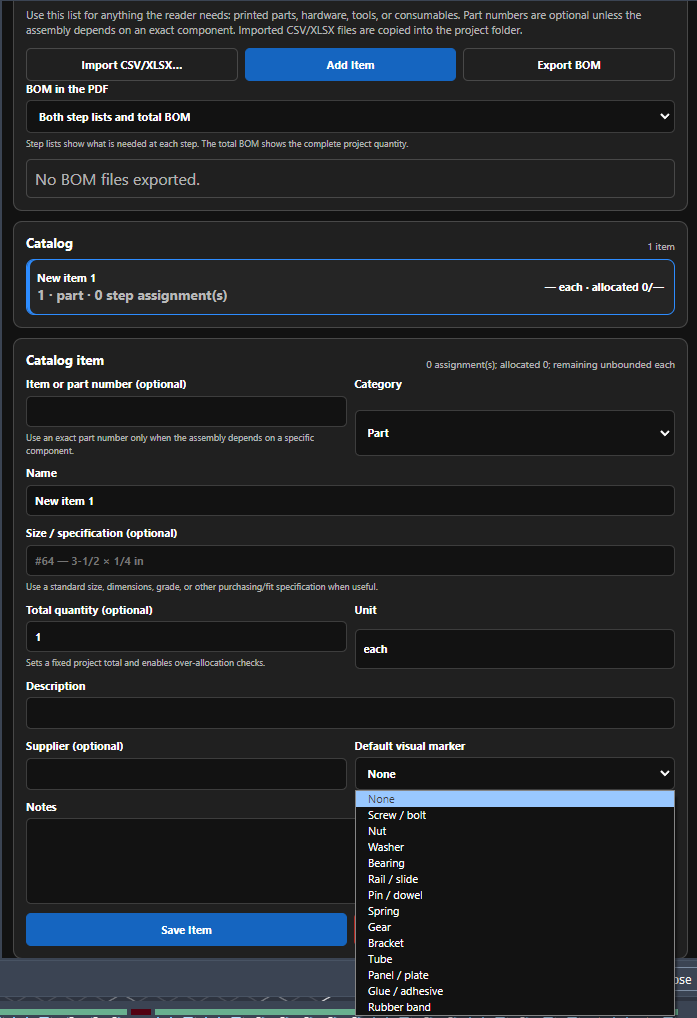
Task: Choose the Rubber band marker option
Action: click(515, 1008)
